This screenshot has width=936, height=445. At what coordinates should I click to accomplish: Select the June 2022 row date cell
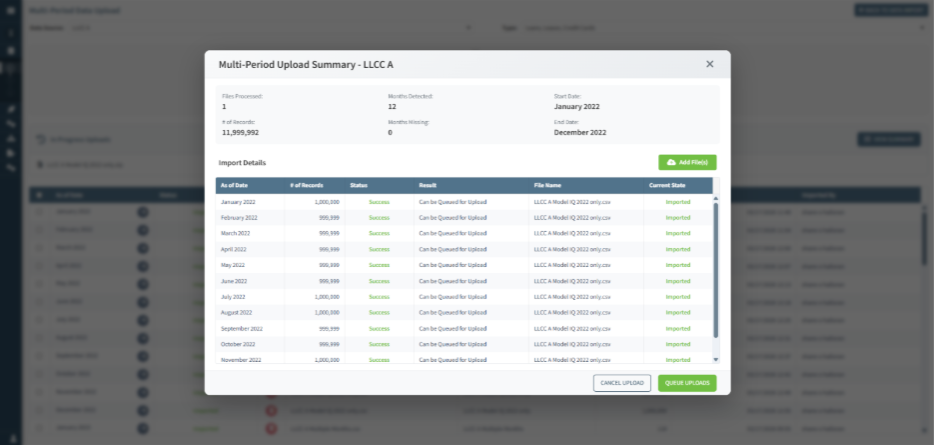click(x=234, y=281)
